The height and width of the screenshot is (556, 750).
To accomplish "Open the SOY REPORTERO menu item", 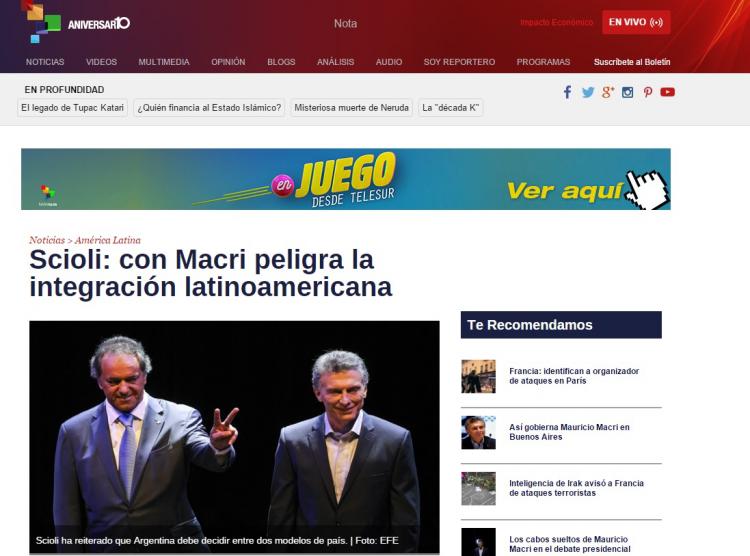I will [459, 62].
